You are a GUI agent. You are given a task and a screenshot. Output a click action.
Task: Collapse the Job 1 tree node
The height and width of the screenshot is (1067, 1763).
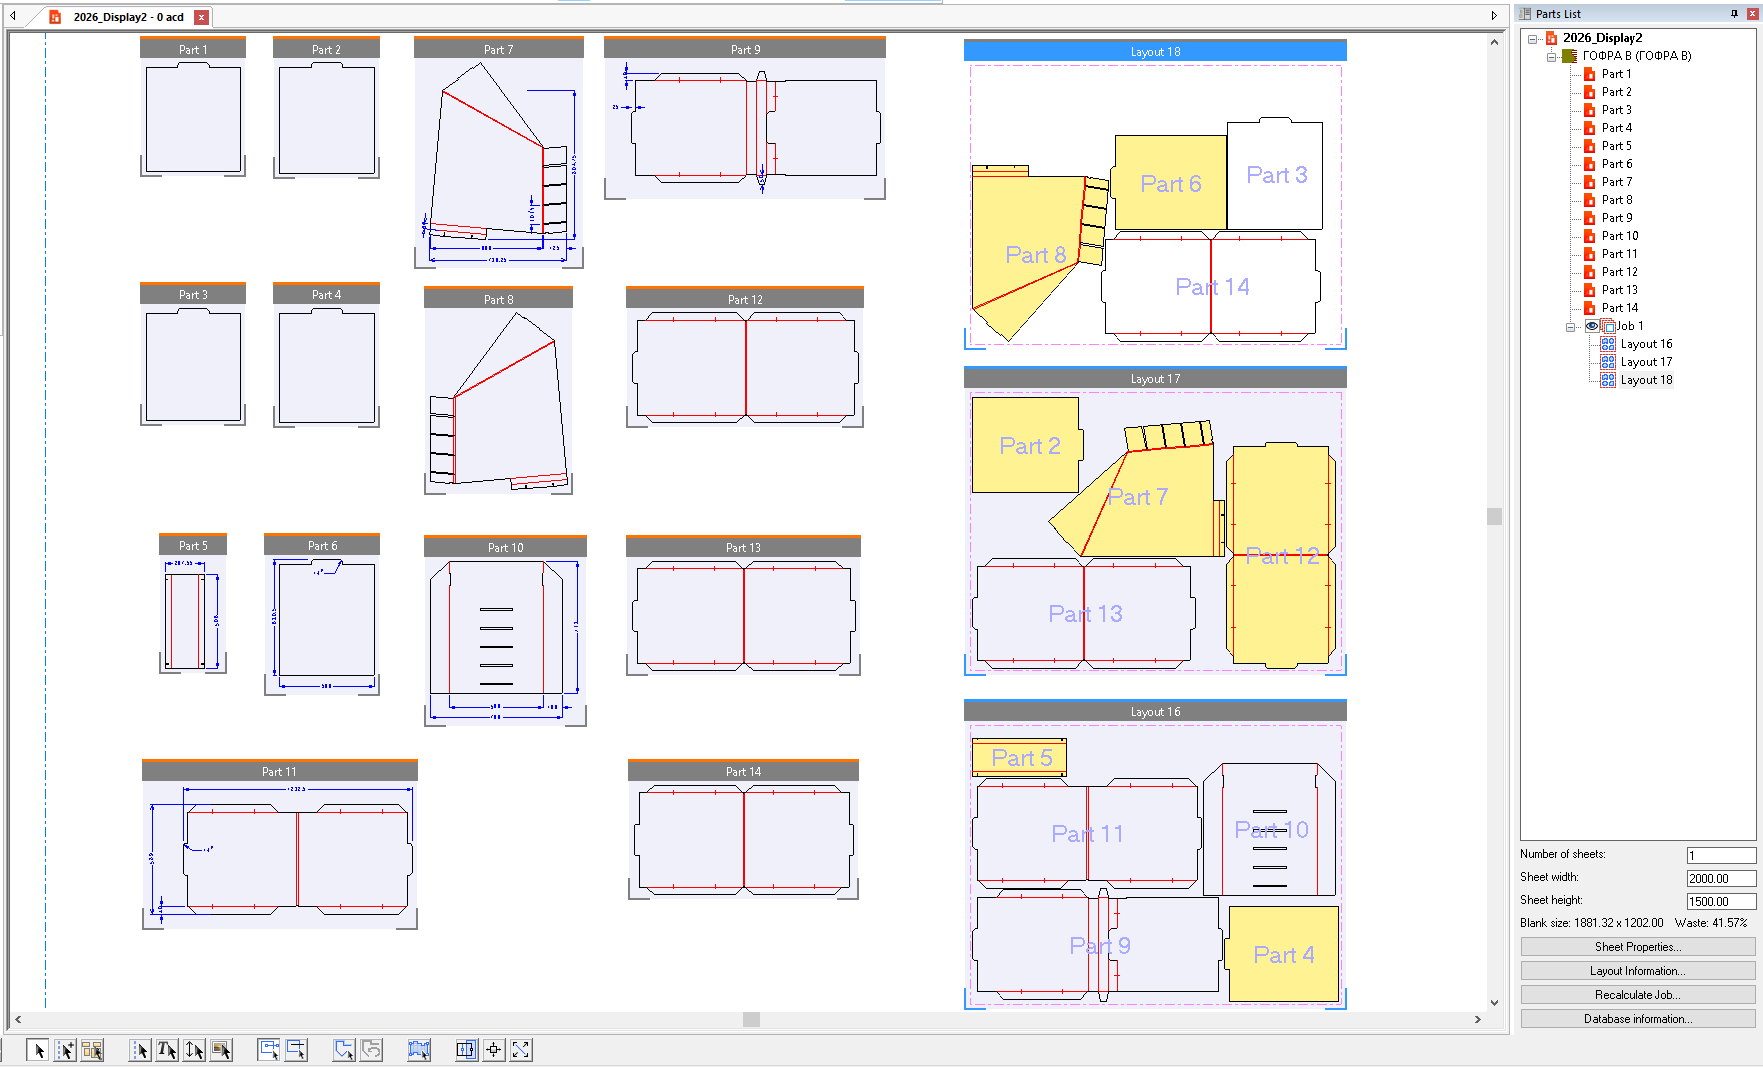tap(1571, 327)
